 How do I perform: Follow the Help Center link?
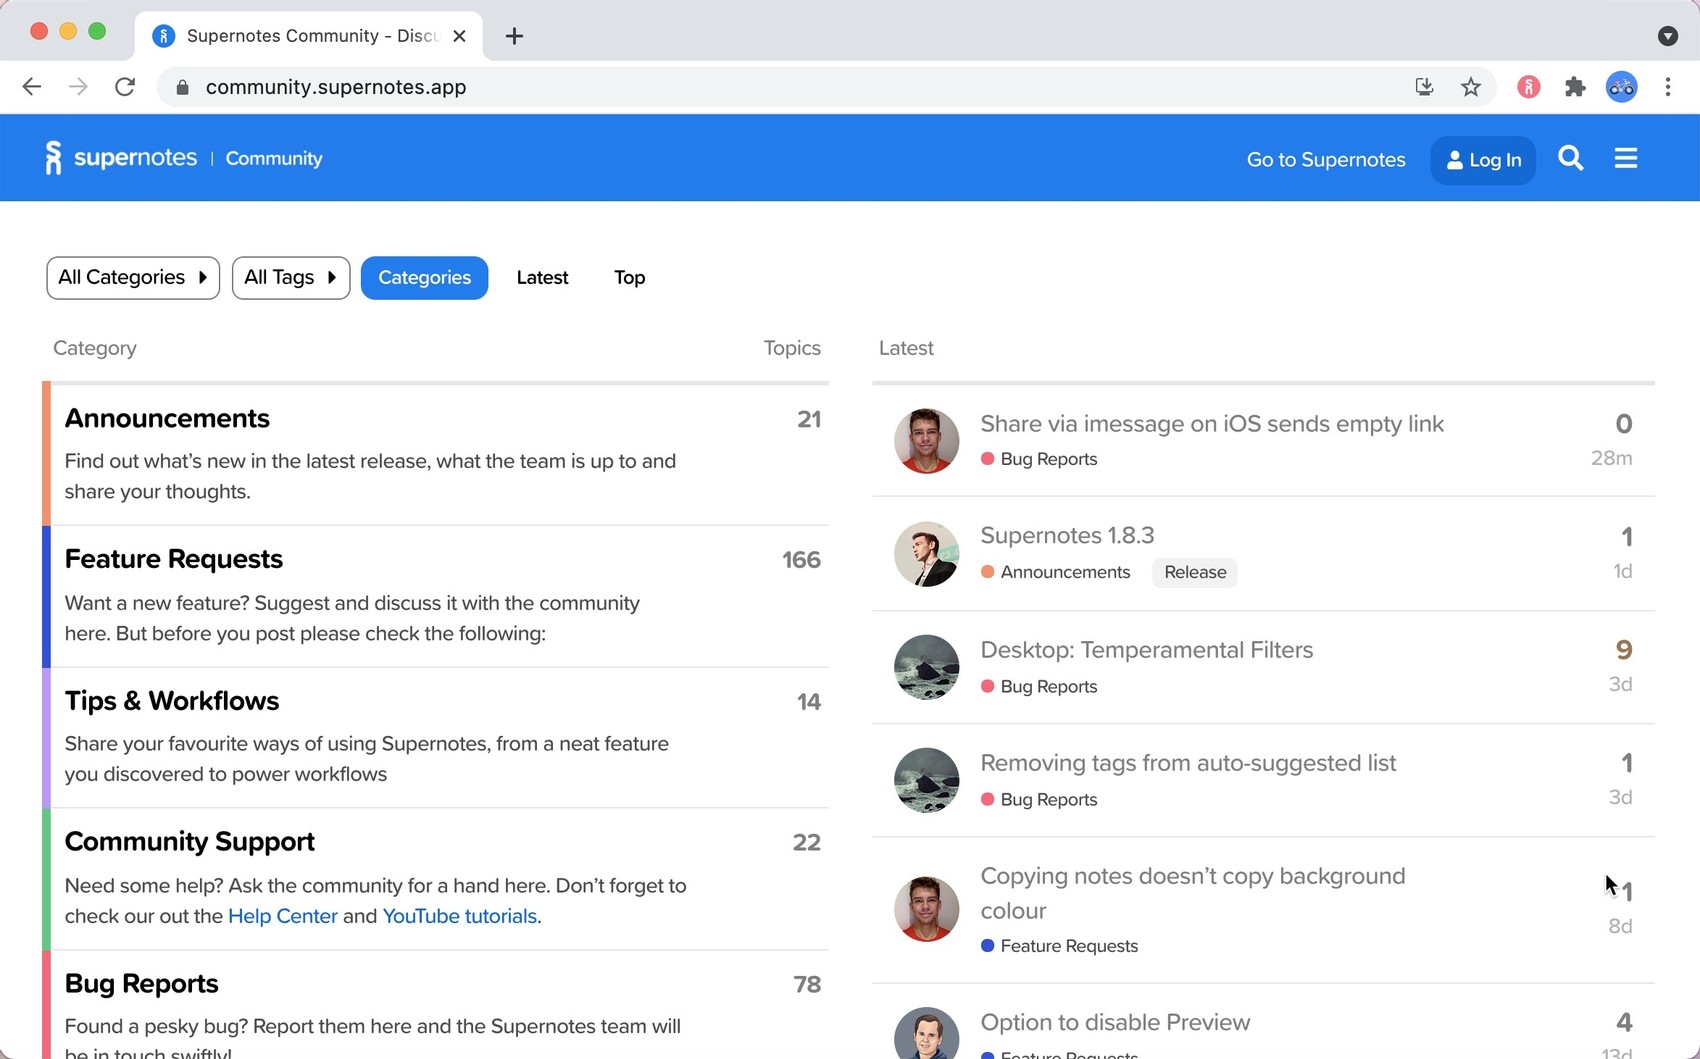[283, 916]
